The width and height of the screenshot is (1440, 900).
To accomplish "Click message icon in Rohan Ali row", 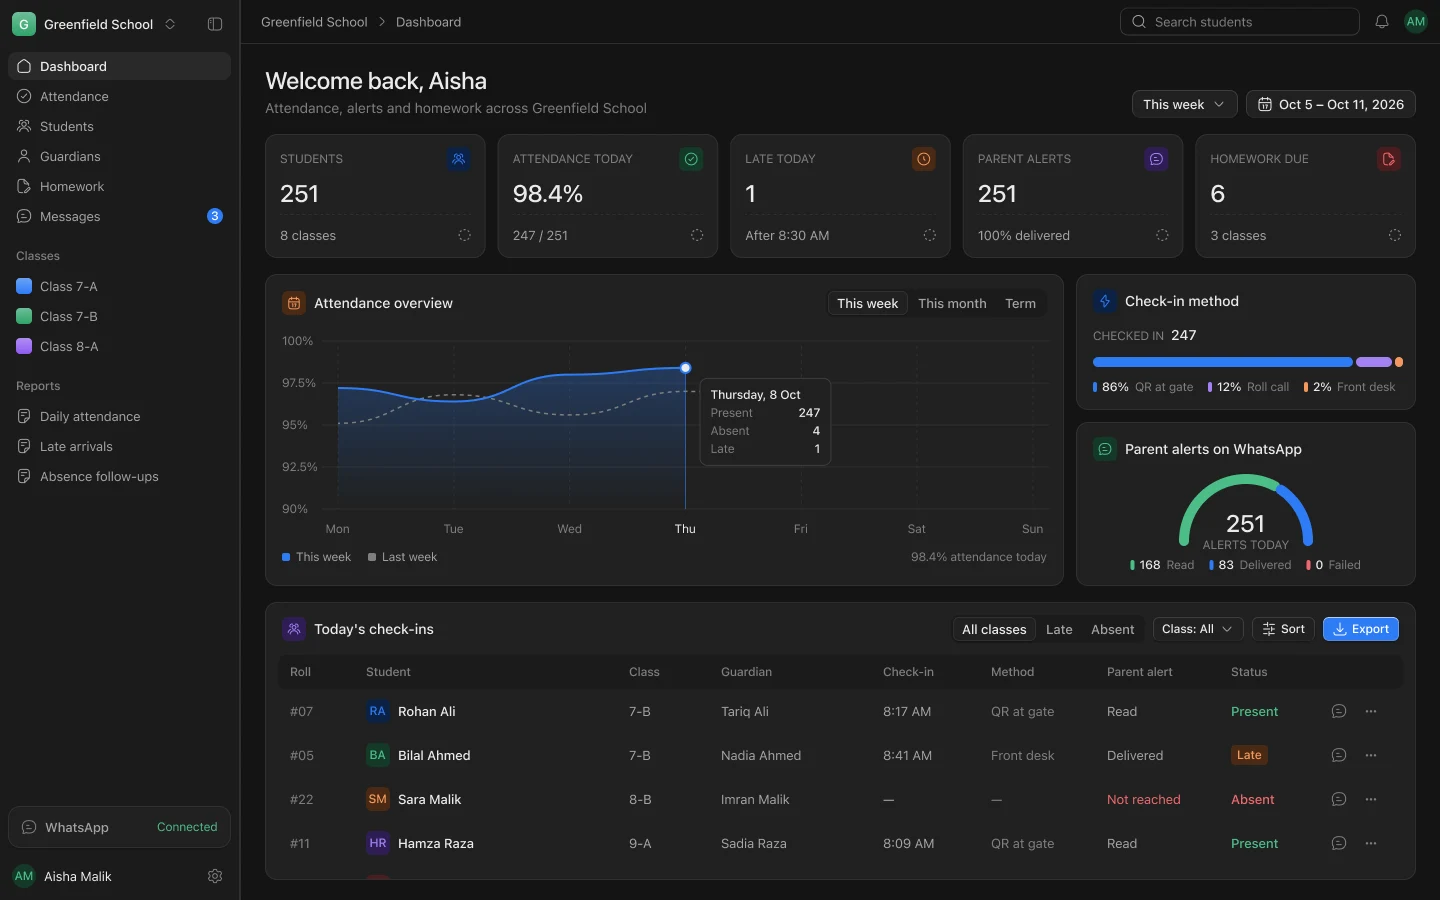I will tap(1339, 711).
